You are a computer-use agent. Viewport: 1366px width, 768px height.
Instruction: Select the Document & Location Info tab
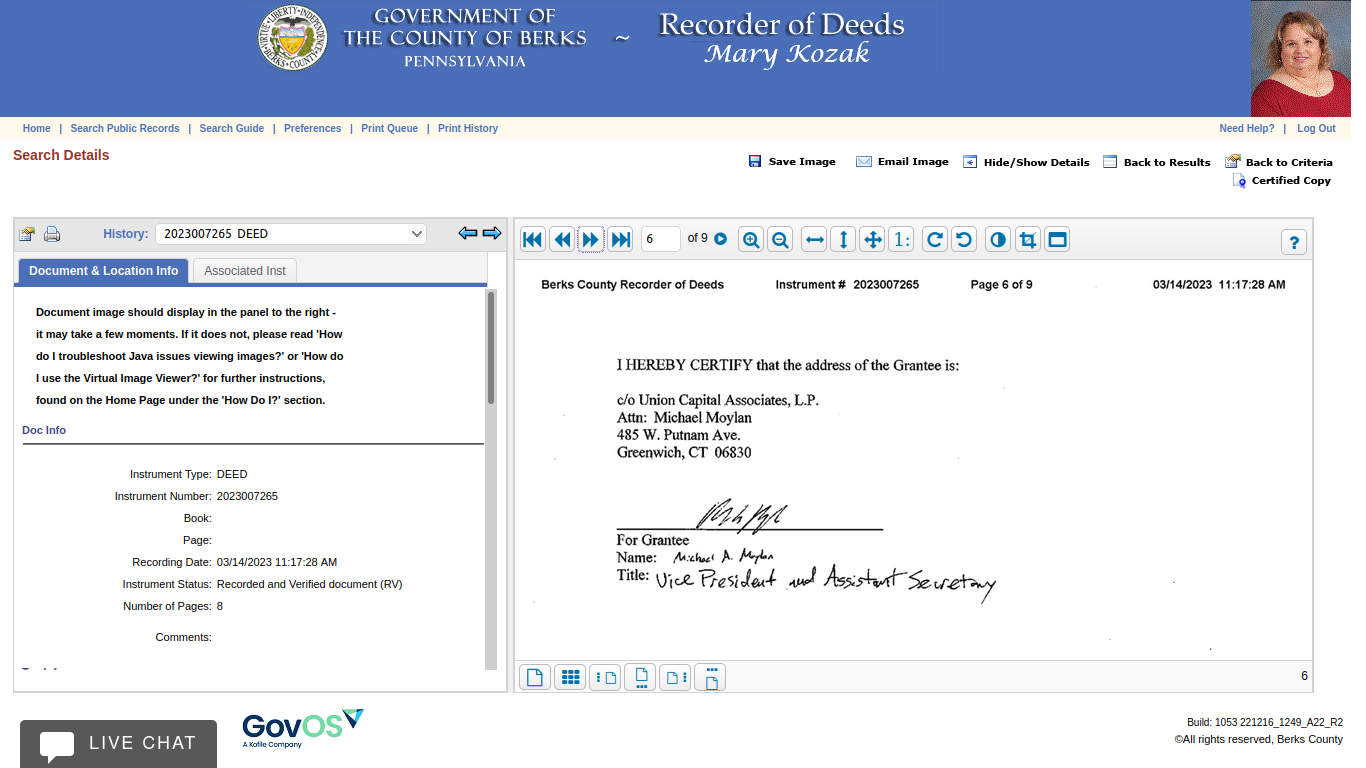tap(104, 271)
